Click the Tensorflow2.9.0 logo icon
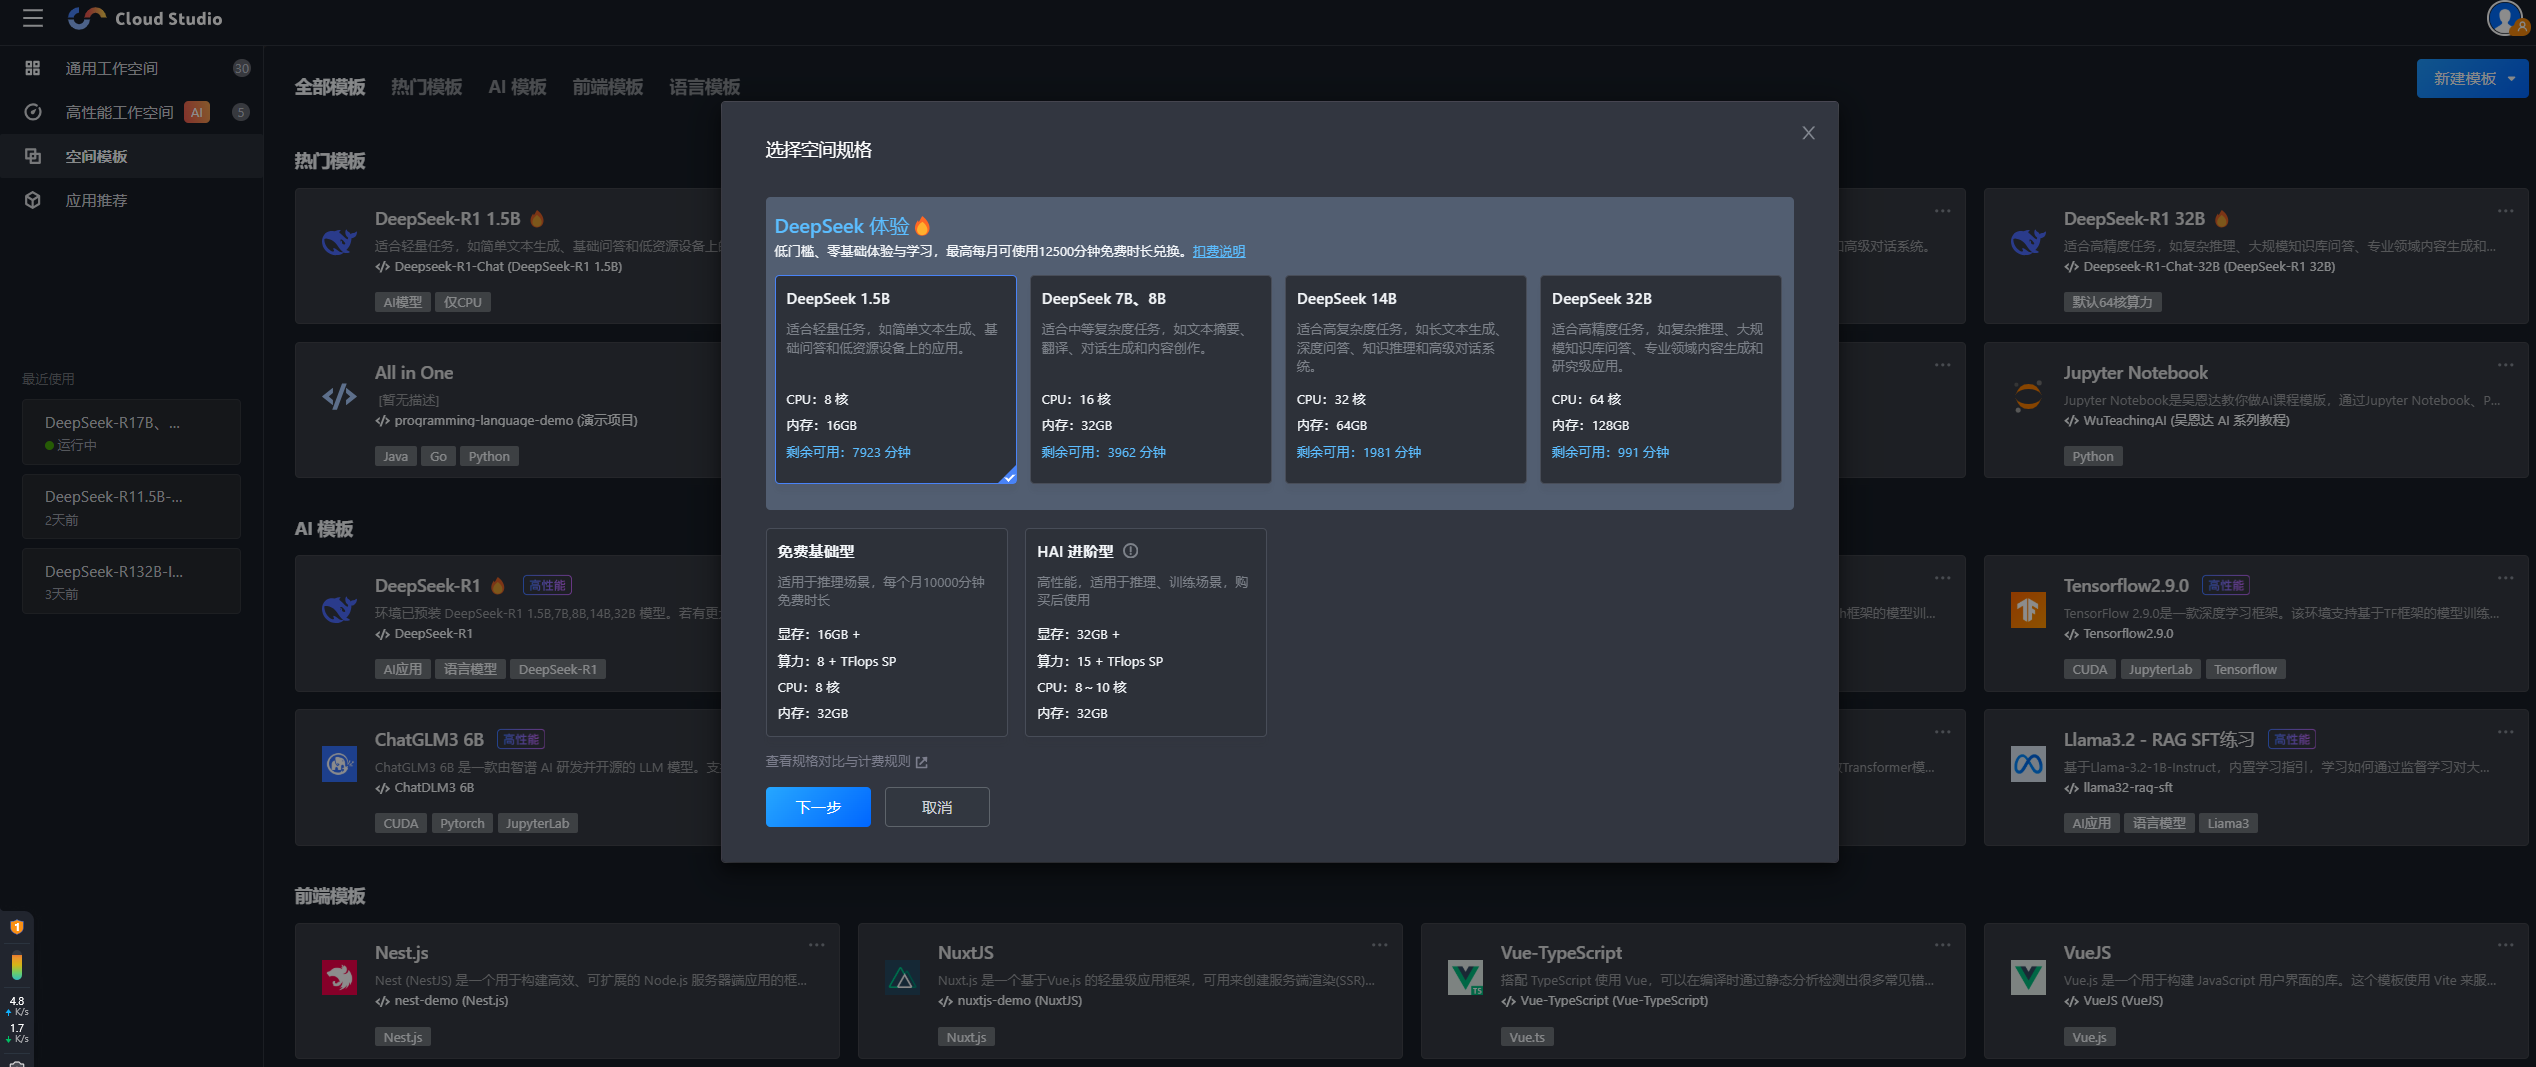The height and width of the screenshot is (1067, 2536). (2028, 609)
